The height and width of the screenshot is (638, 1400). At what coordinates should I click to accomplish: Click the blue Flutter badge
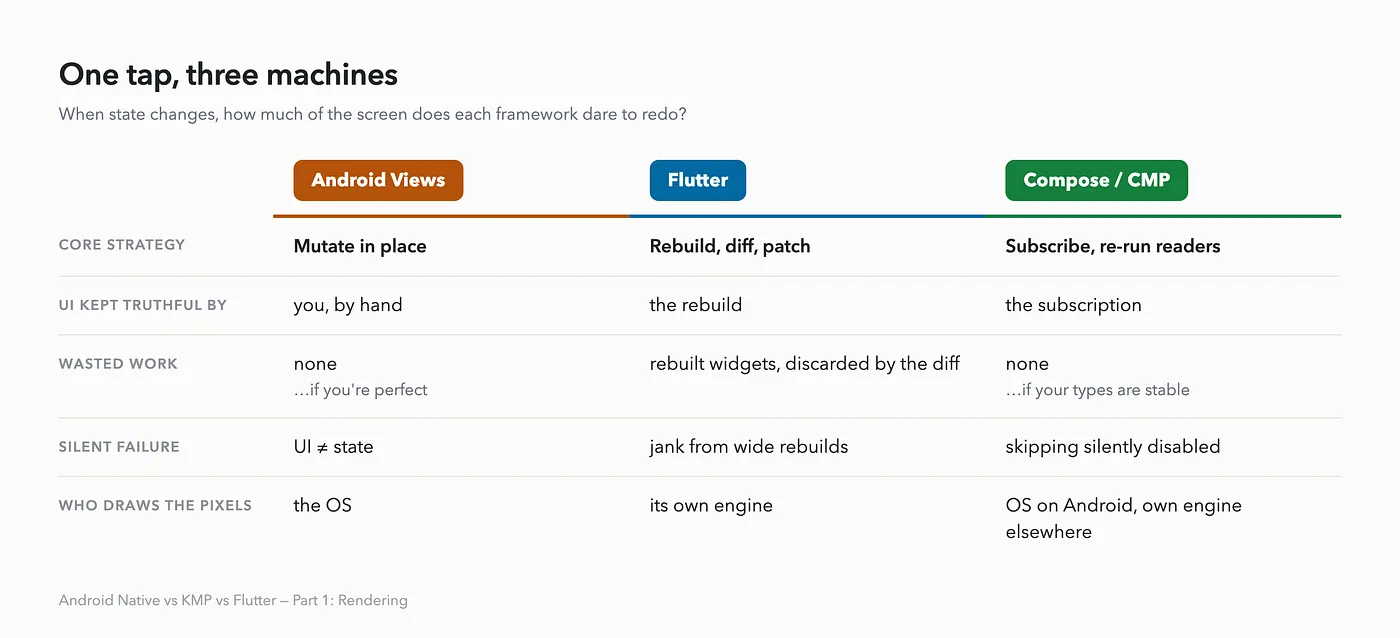[698, 180]
